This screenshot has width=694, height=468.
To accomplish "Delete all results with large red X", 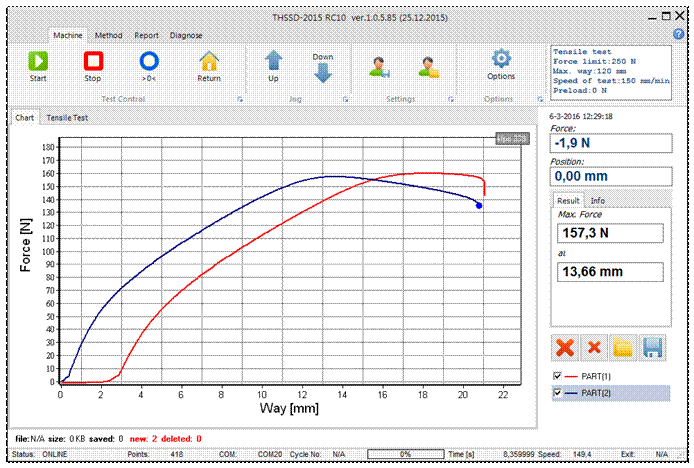I will point(565,348).
